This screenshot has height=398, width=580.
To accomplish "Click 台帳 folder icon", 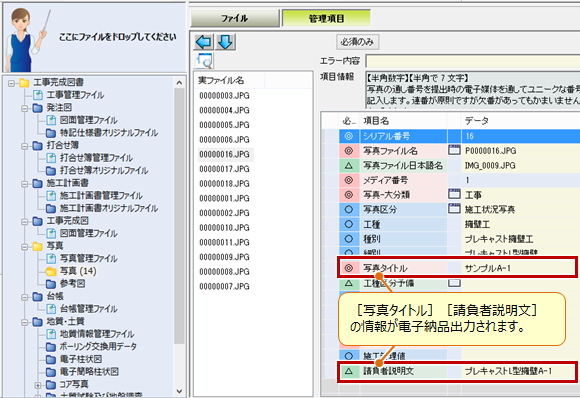I will 38,296.
